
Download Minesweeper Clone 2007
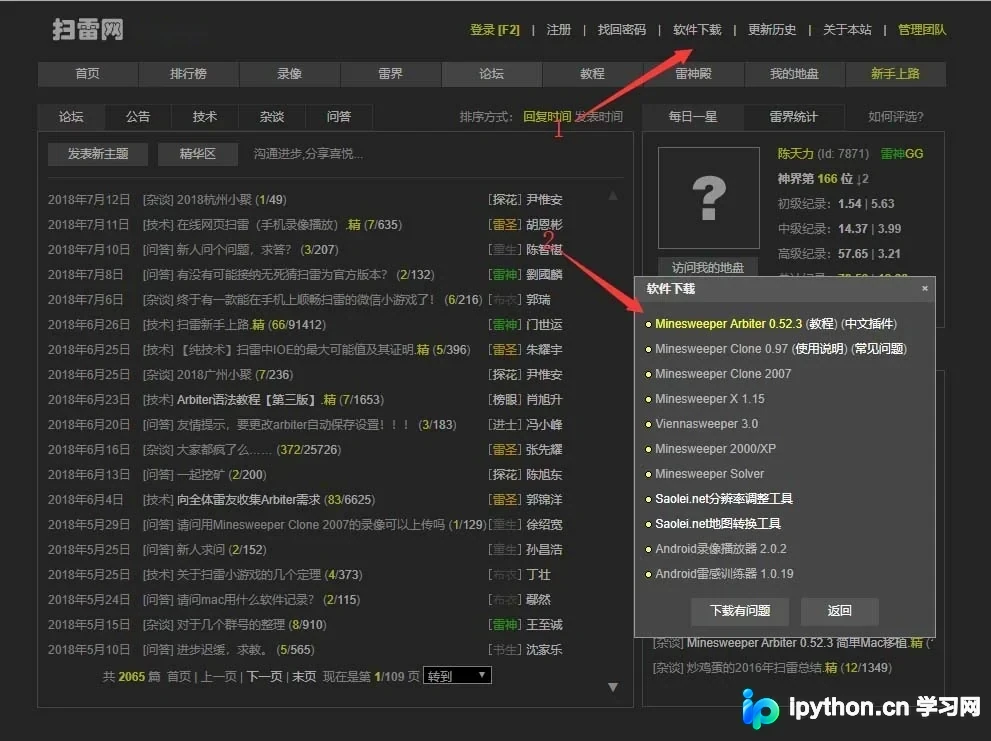click(x=723, y=374)
